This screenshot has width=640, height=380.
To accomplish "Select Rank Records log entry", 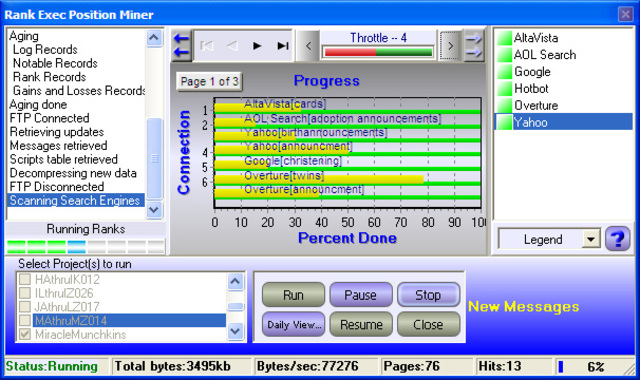I will coord(49,77).
